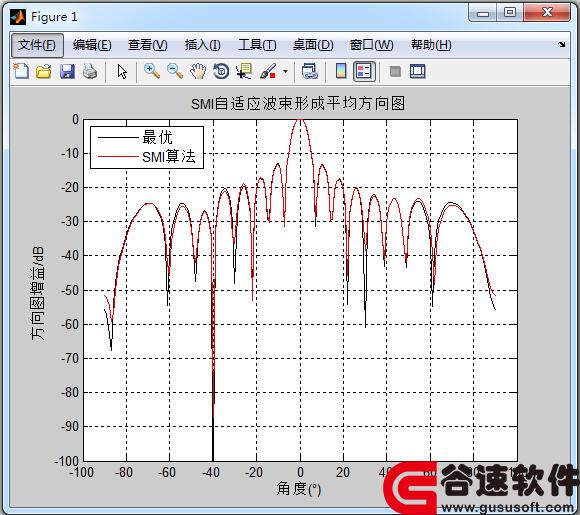The image size is (580, 515).
Task: Click the Hide Plot Tools icon
Action: click(x=395, y=71)
